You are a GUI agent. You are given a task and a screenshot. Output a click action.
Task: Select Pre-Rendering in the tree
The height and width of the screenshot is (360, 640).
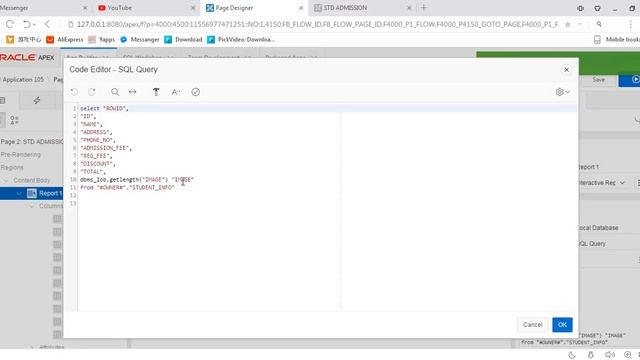pyautogui.click(x=21, y=155)
